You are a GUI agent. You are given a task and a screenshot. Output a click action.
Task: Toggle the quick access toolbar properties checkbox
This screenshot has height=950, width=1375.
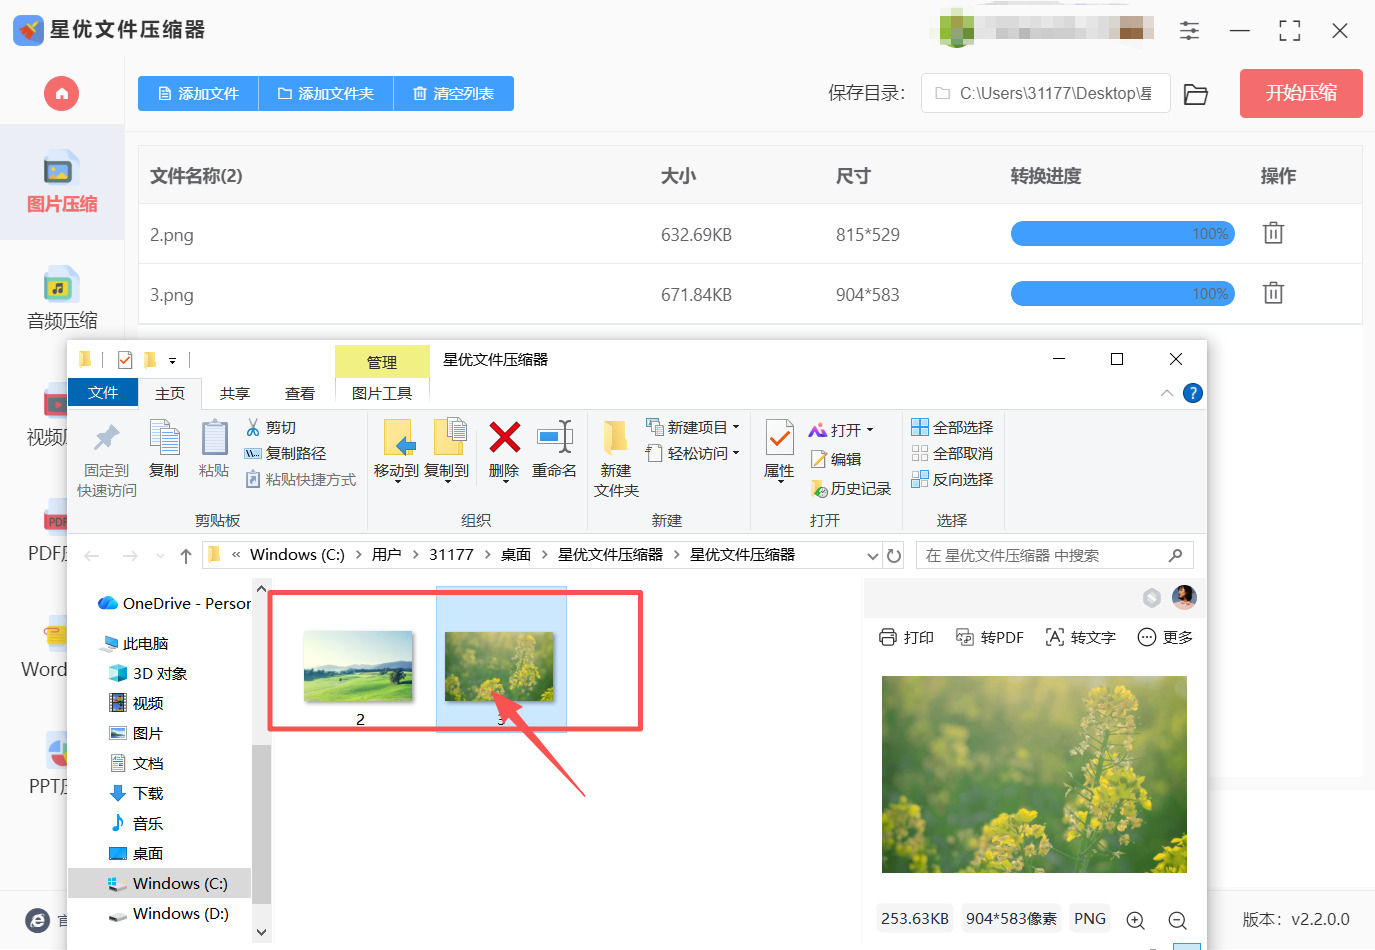click(x=125, y=360)
